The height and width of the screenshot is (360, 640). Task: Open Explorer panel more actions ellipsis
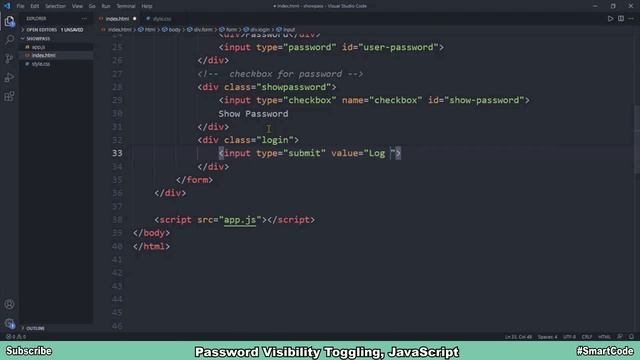pos(84,18)
